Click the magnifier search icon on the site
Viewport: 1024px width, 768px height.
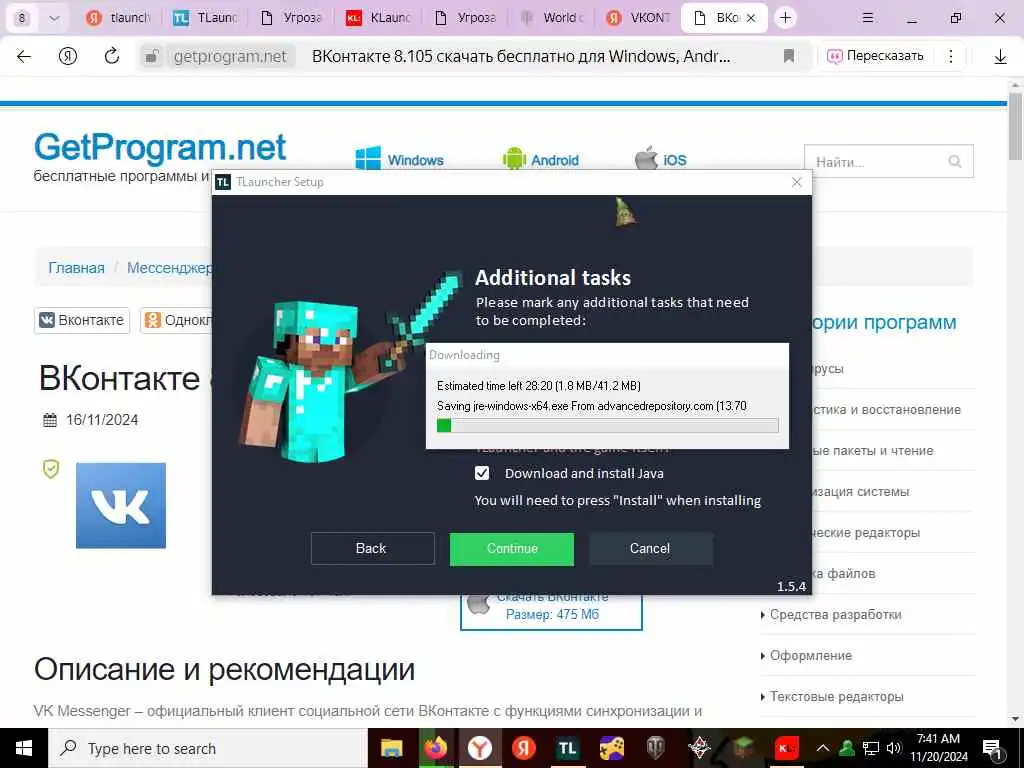(x=955, y=161)
